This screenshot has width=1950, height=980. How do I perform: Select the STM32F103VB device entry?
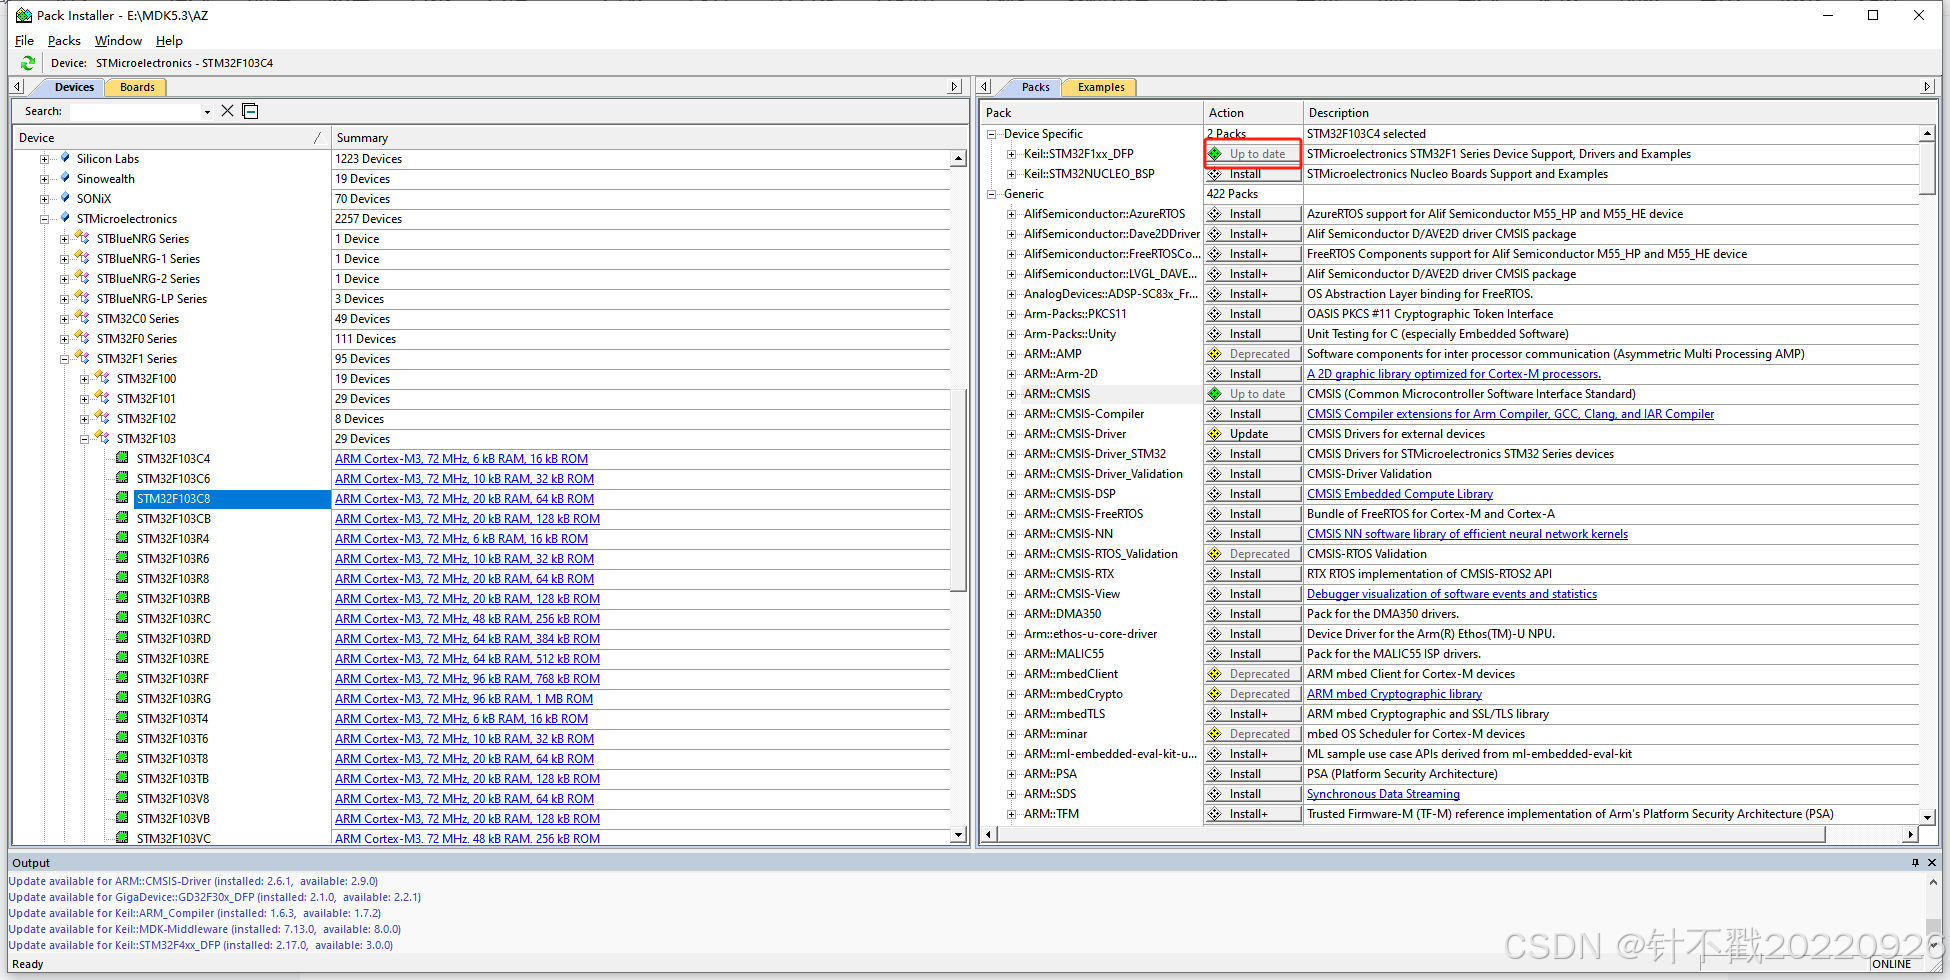173,819
